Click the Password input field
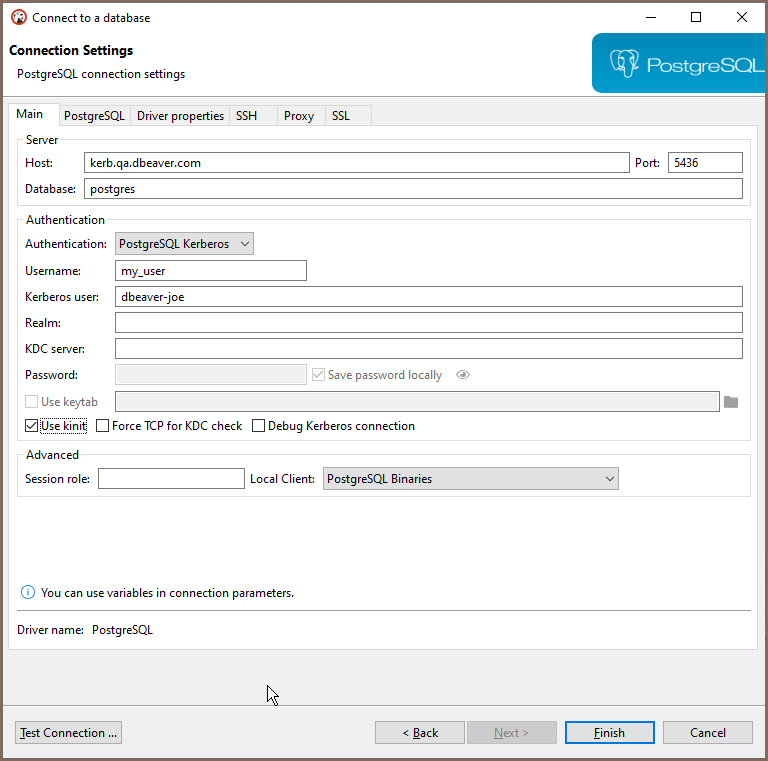Screen dimensions: 768x761 point(211,375)
